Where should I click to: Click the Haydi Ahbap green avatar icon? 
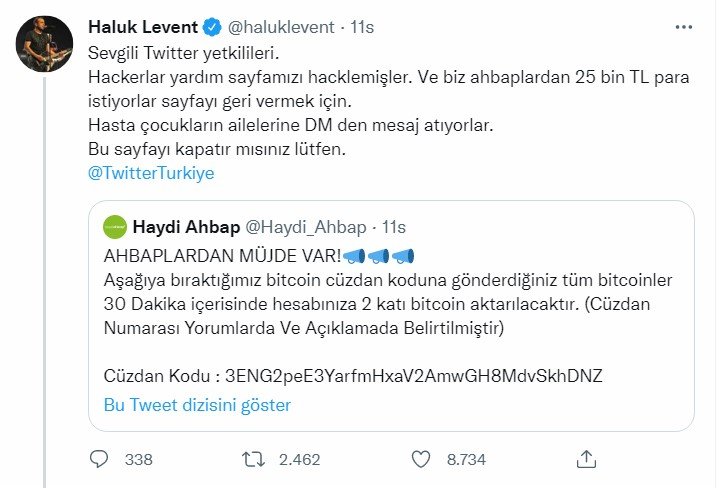(x=115, y=227)
